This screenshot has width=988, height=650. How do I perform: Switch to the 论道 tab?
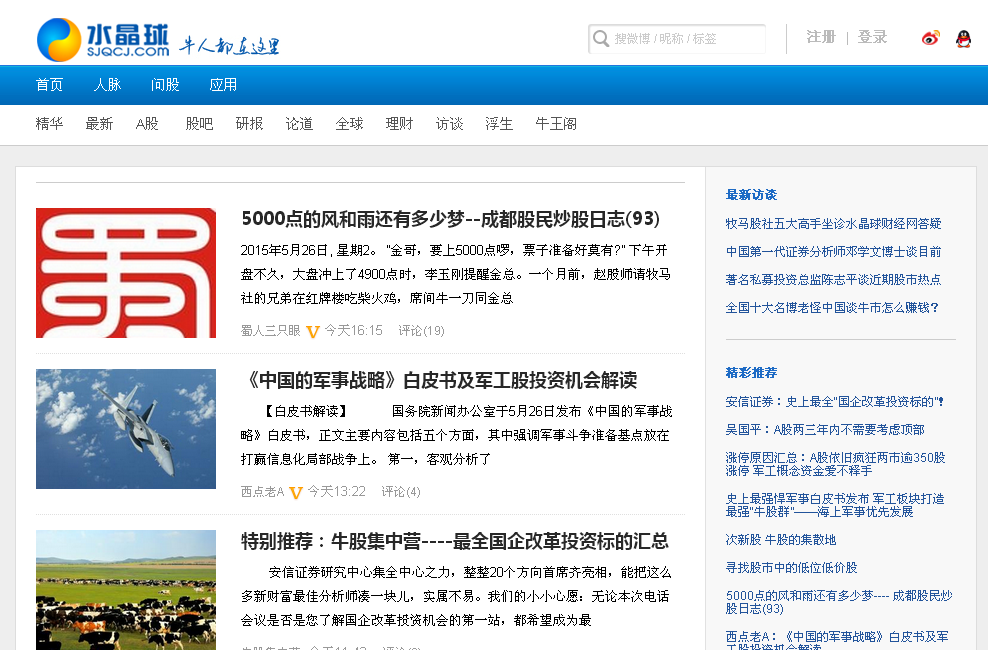[299, 124]
